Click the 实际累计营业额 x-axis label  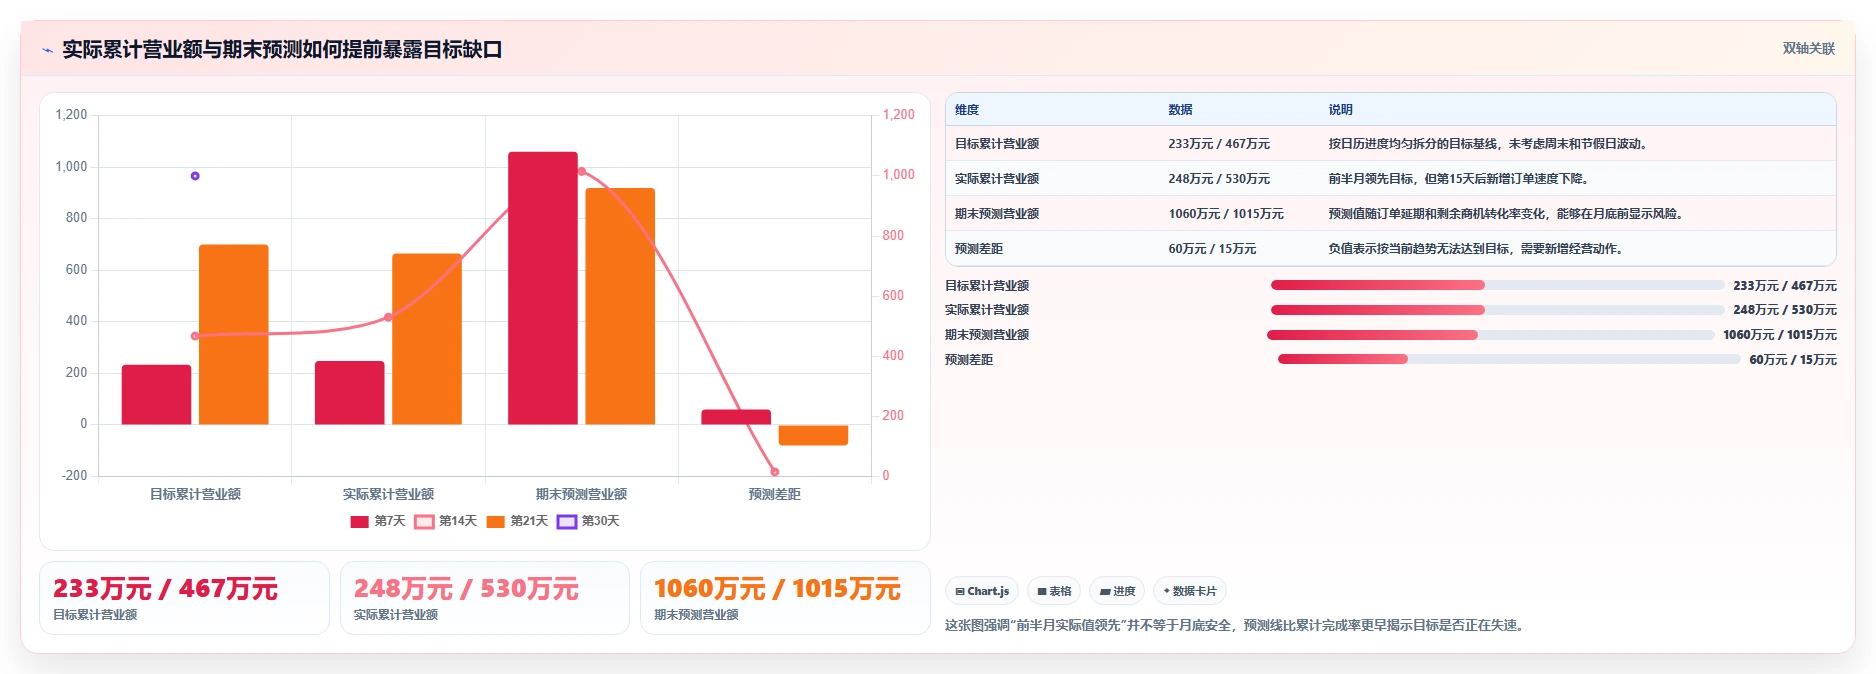[x=388, y=494]
